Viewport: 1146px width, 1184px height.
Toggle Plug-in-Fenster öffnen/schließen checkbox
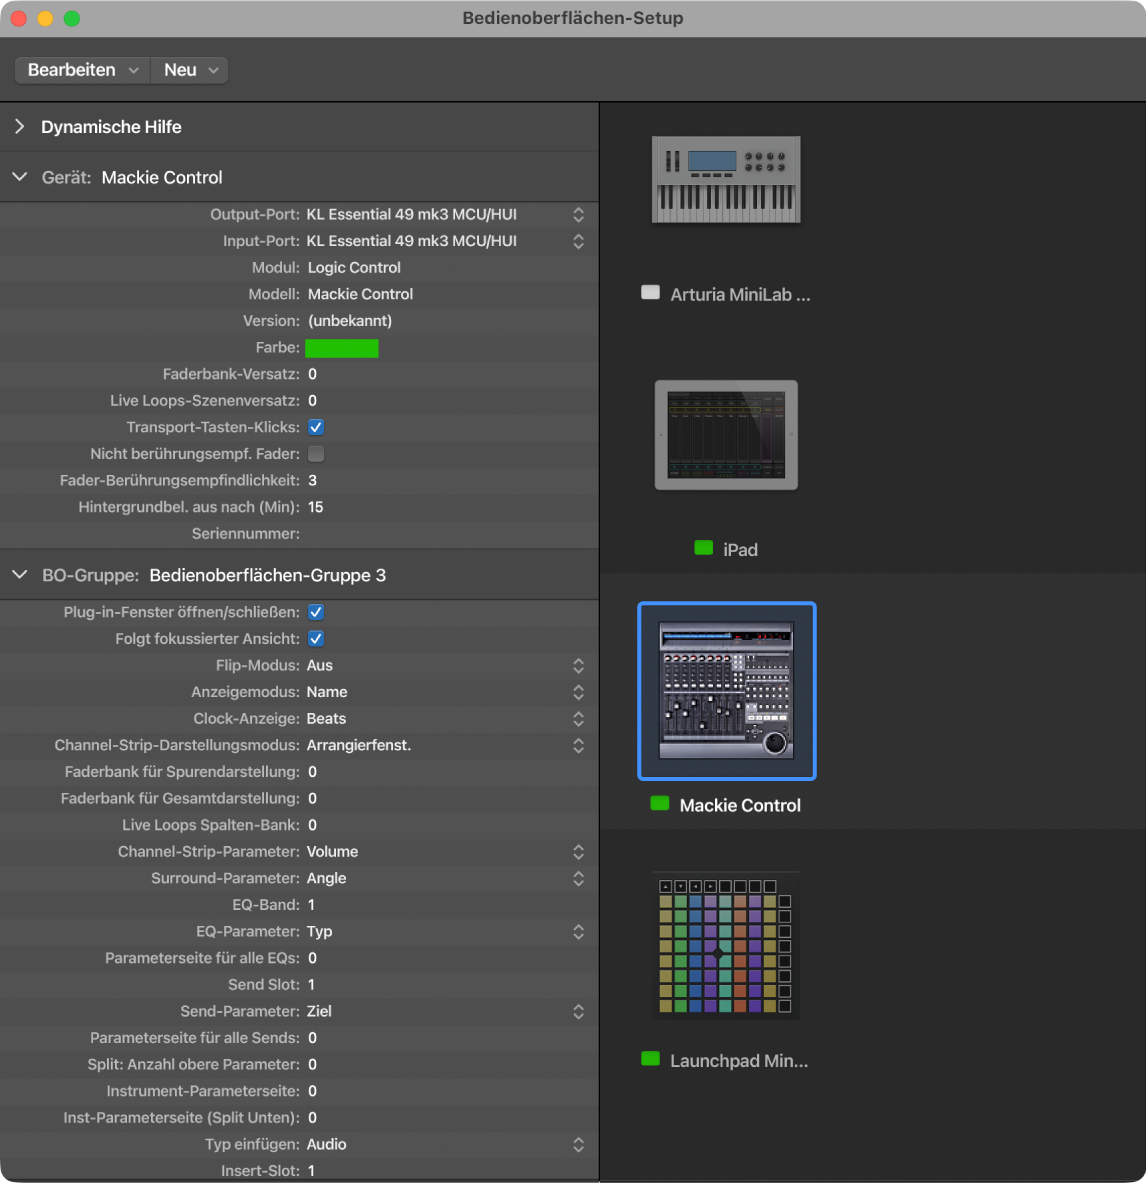coord(316,612)
